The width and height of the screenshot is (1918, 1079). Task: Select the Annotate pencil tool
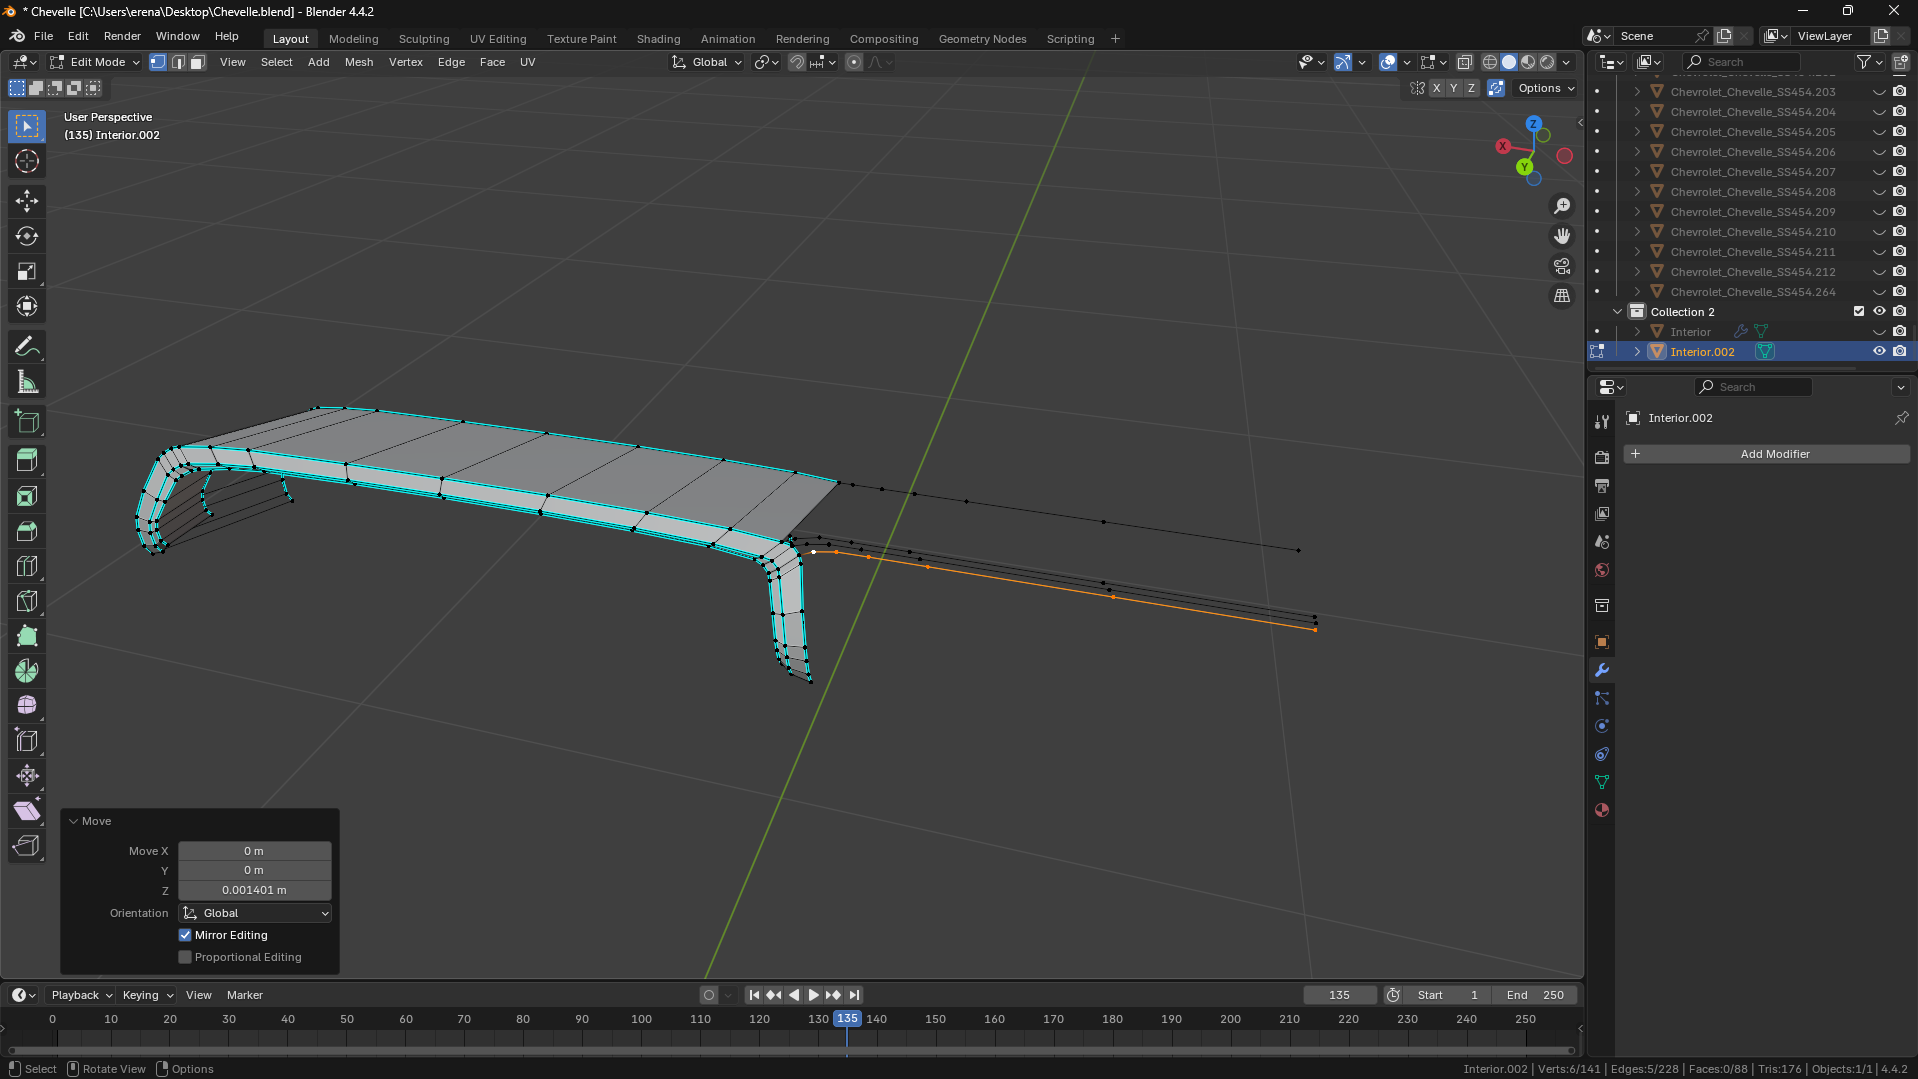click(27, 347)
